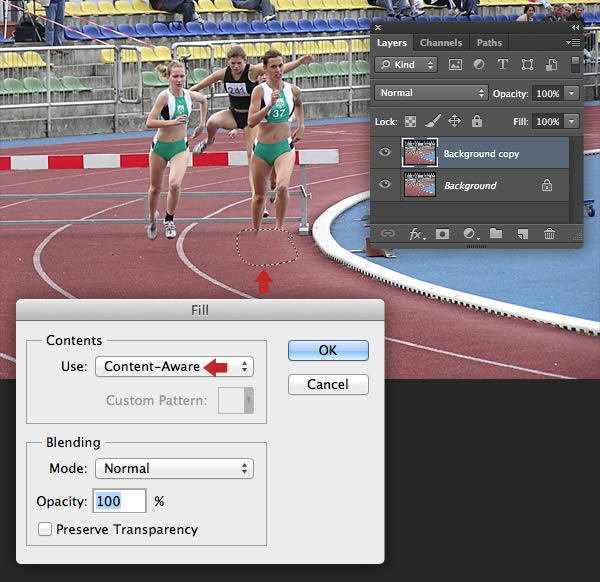Select the Background copy layer thumbnail
Viewport: 600px width, 582px height.
point(420,153)
